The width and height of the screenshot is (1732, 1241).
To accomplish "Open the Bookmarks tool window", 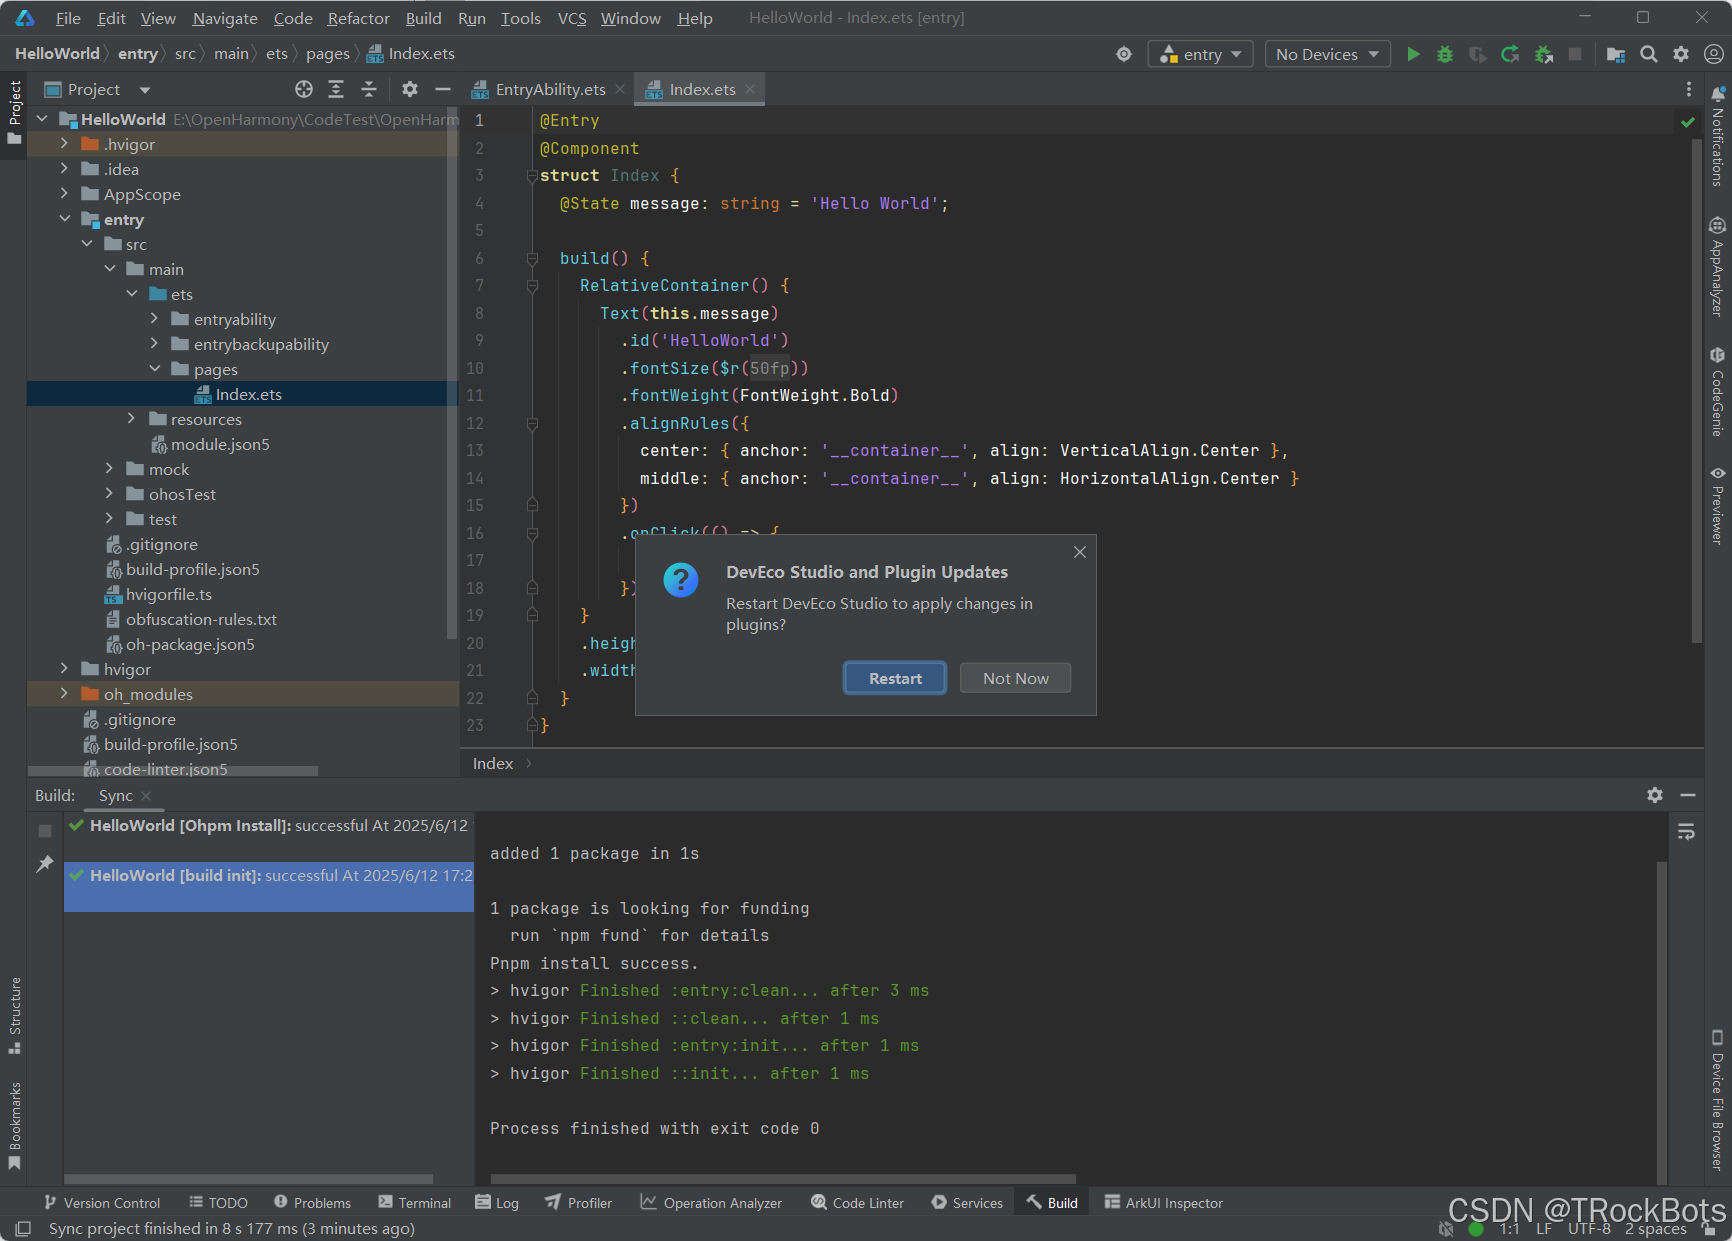I will pyautogui.click(x=15, y=1126).
